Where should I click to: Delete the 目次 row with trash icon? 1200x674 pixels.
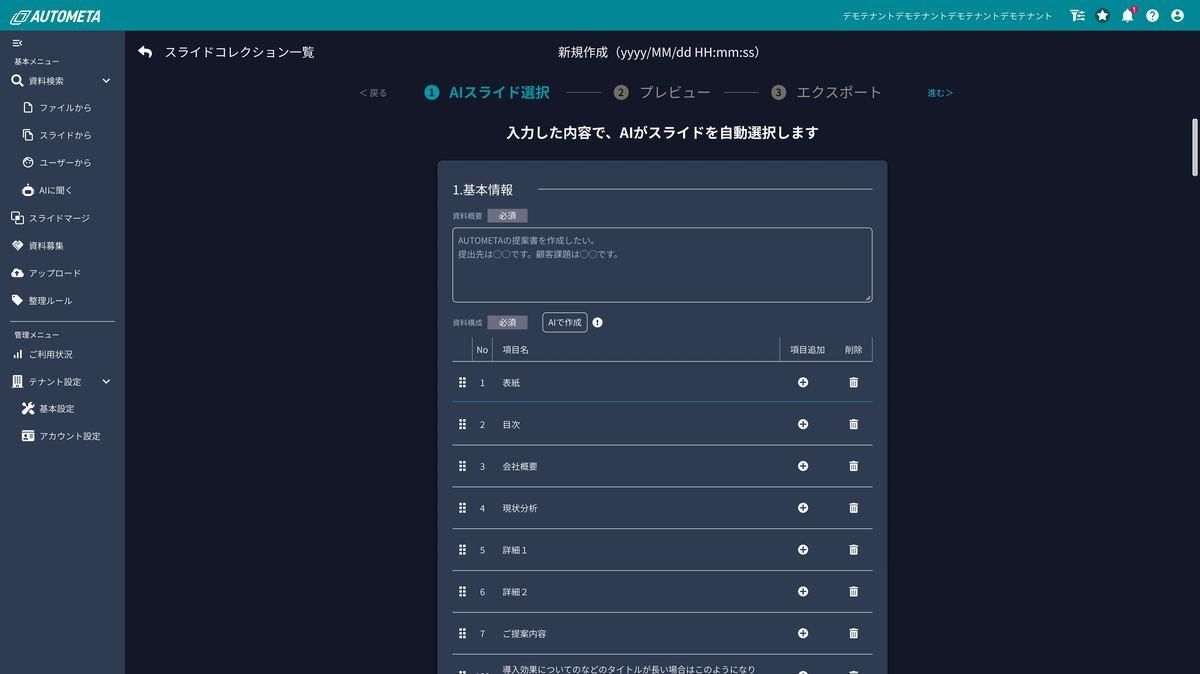[x=853, y=424]
